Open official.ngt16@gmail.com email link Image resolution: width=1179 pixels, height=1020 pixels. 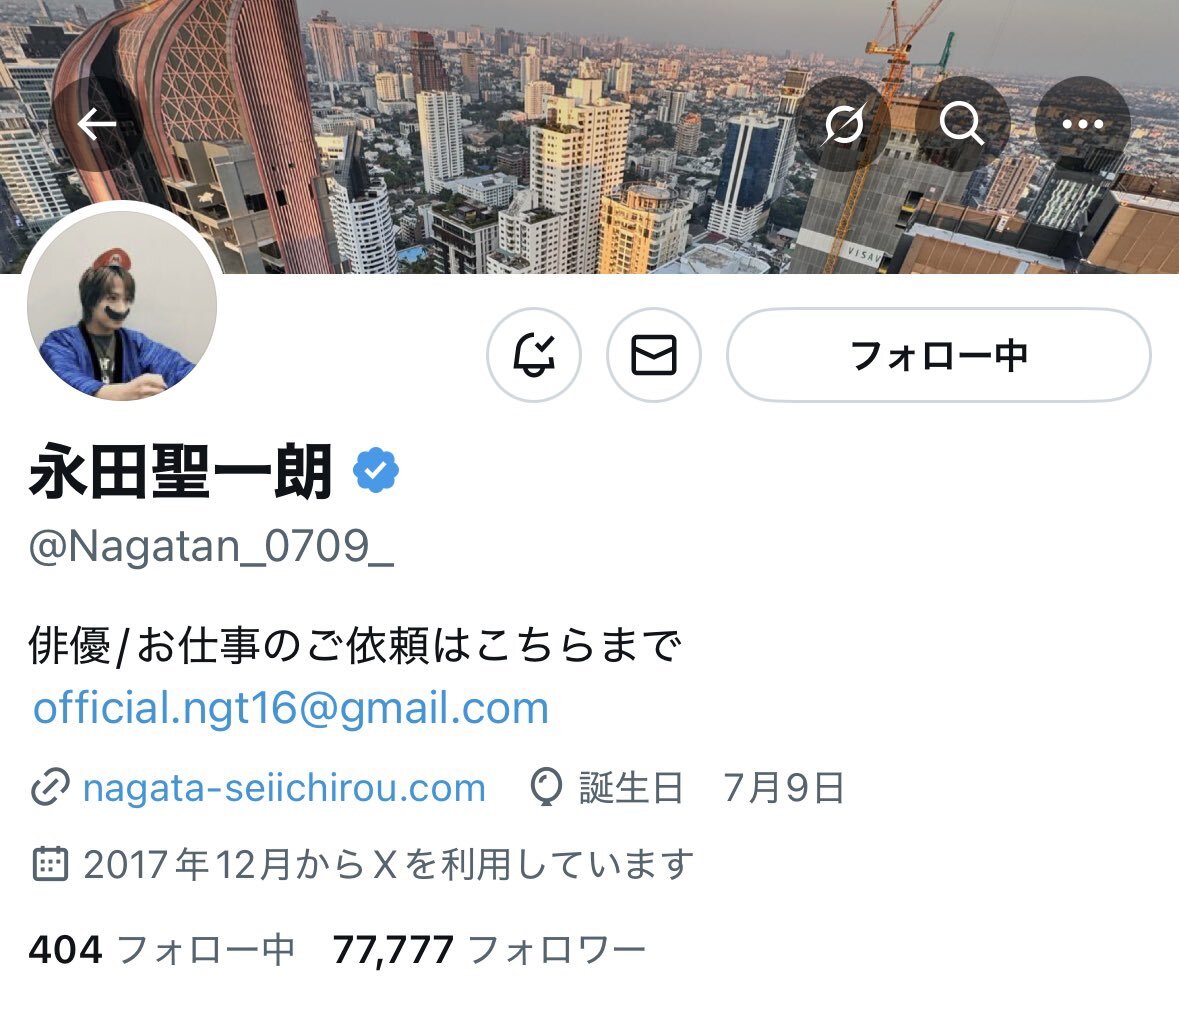291,708
